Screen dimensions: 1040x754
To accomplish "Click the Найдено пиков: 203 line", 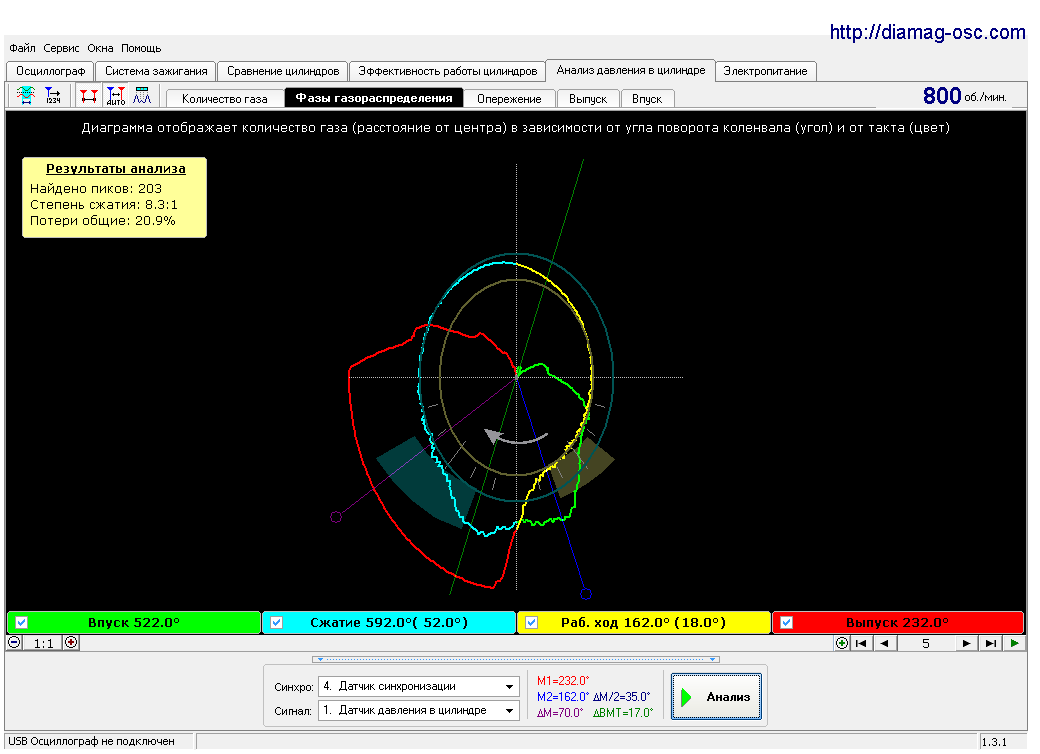I will (x=96, y=188).
